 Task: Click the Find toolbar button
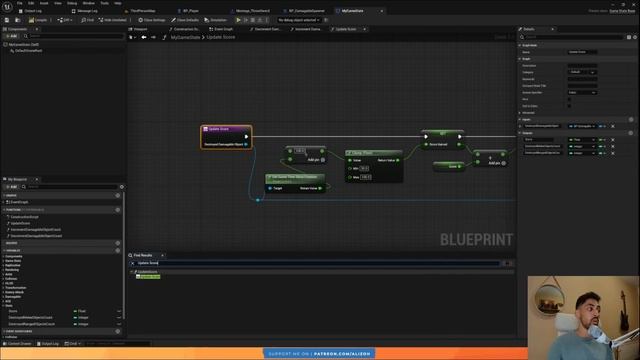(87, 20)
